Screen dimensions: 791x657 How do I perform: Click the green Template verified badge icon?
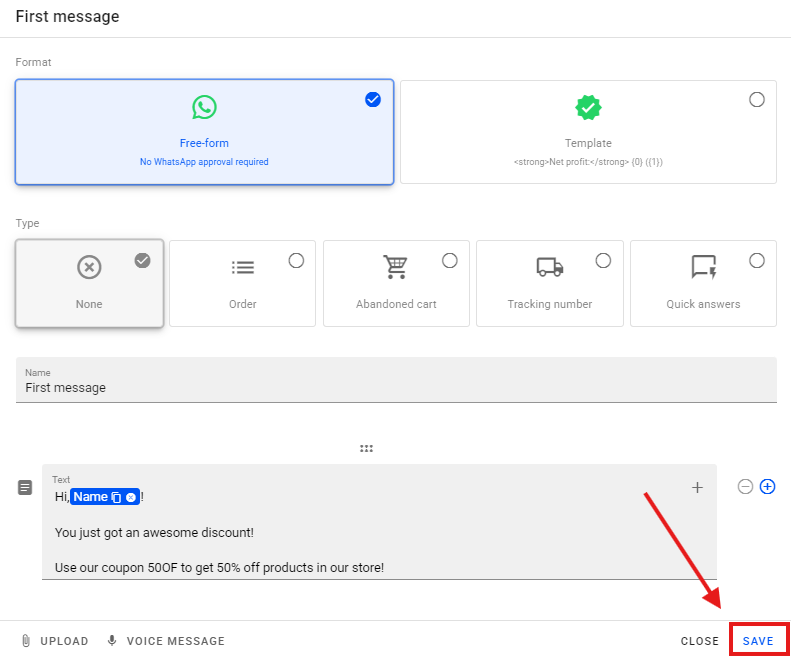pos(588,108)
